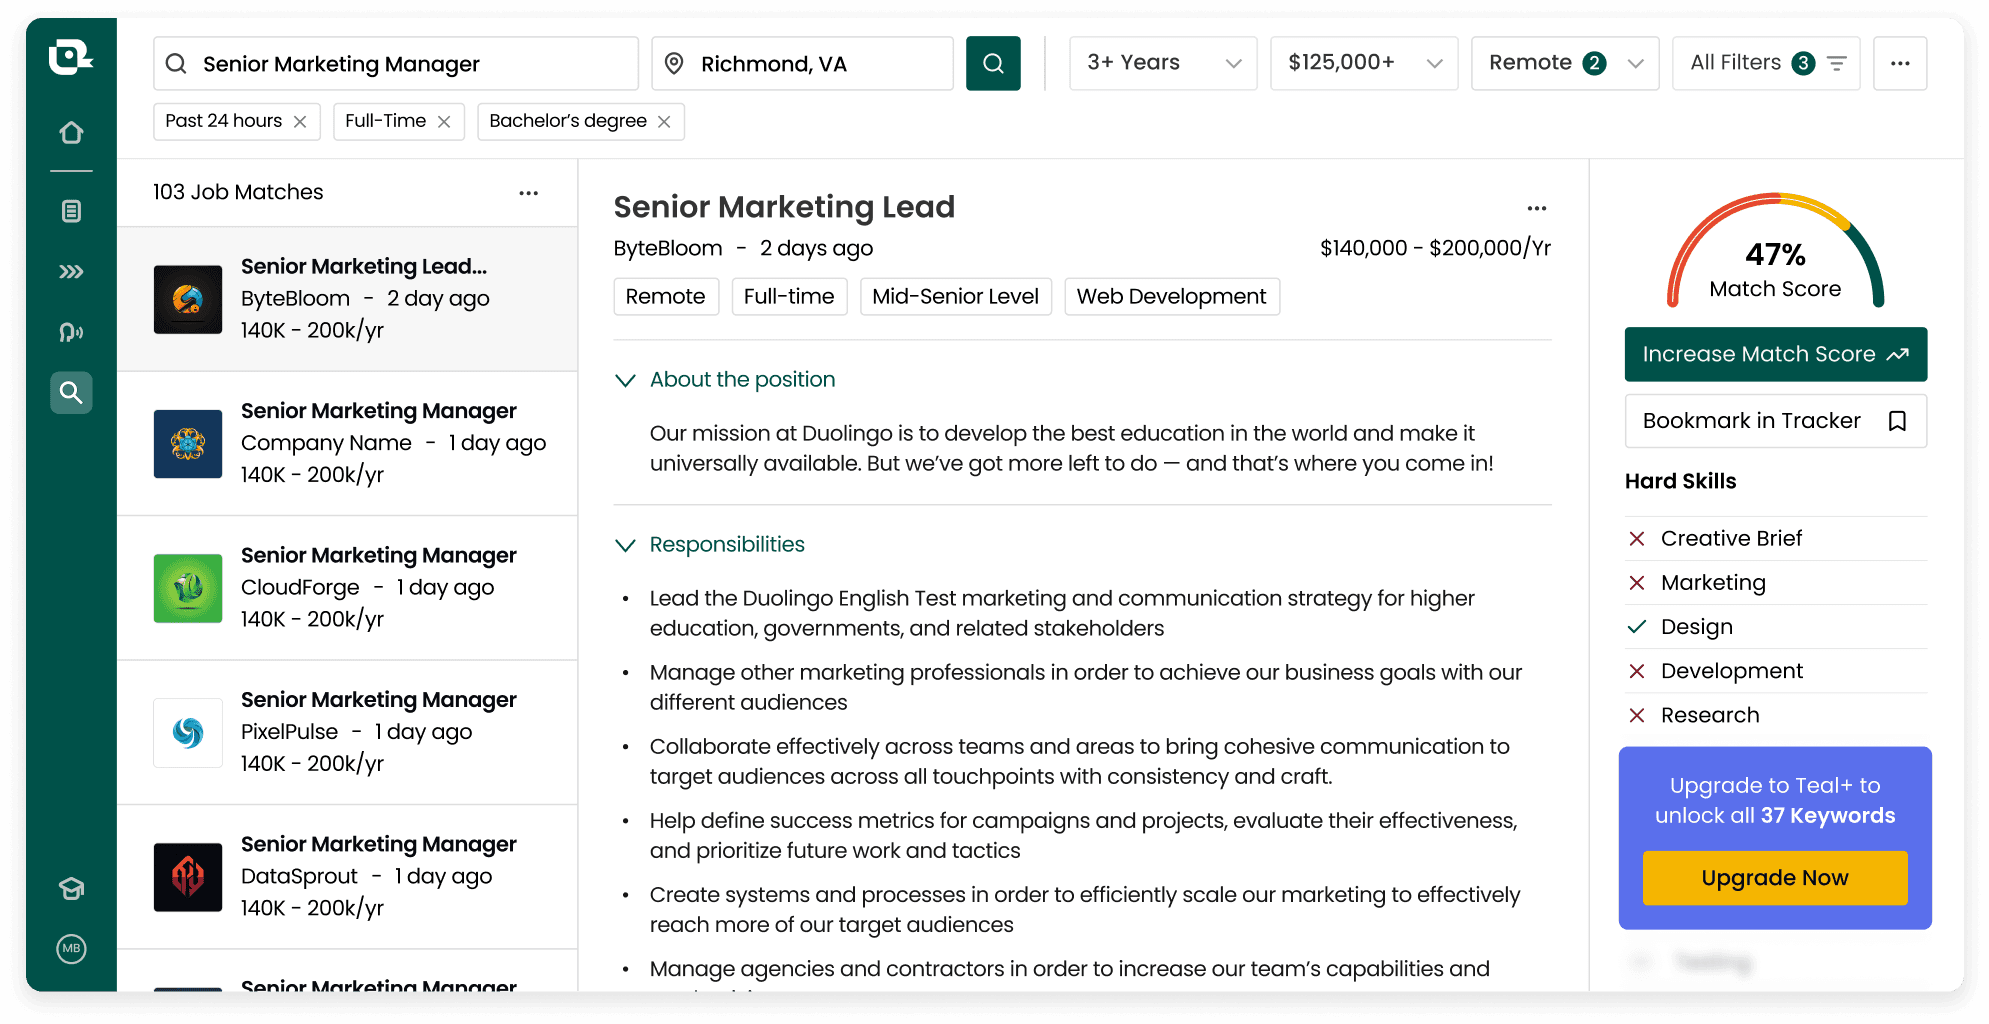The height and width of the screenshot is (1024, 1989).
Task: Select the CloudForge Senior Marketing Manager job
Action: point(348,588)
